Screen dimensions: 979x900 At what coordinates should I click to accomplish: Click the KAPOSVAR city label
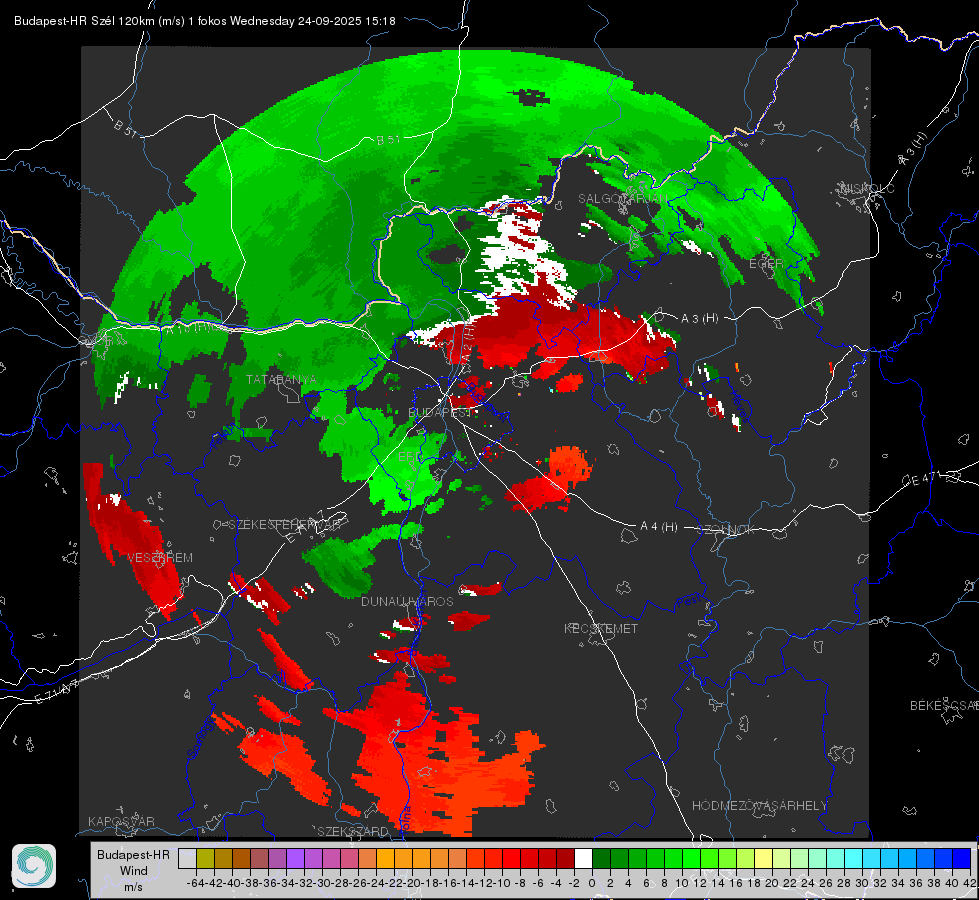[121, 821]
